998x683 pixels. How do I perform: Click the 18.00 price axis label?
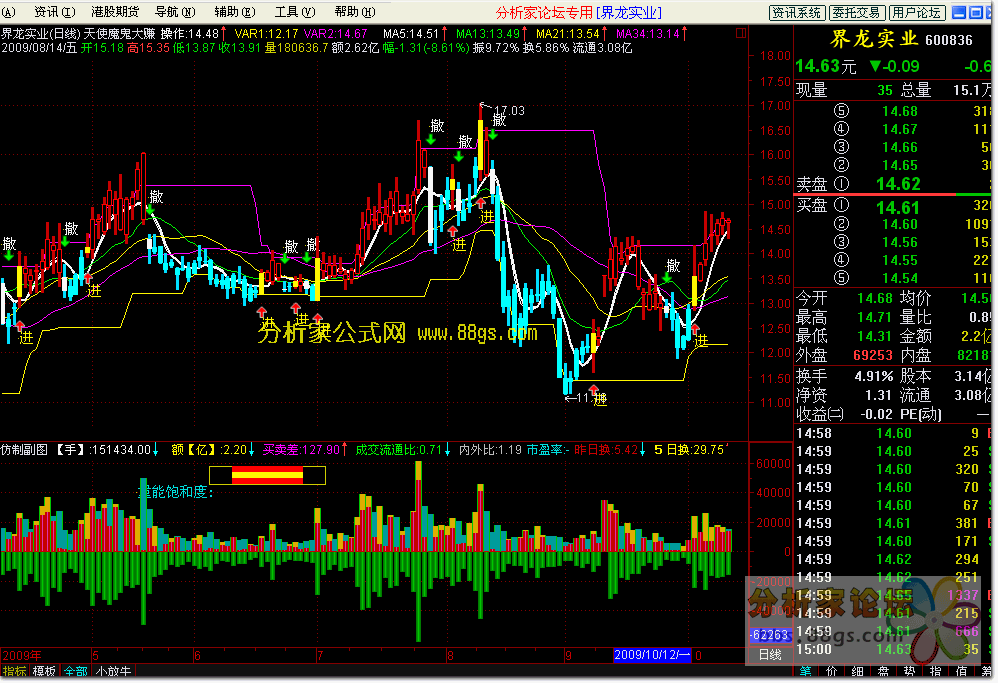click(x=775, y=56)
